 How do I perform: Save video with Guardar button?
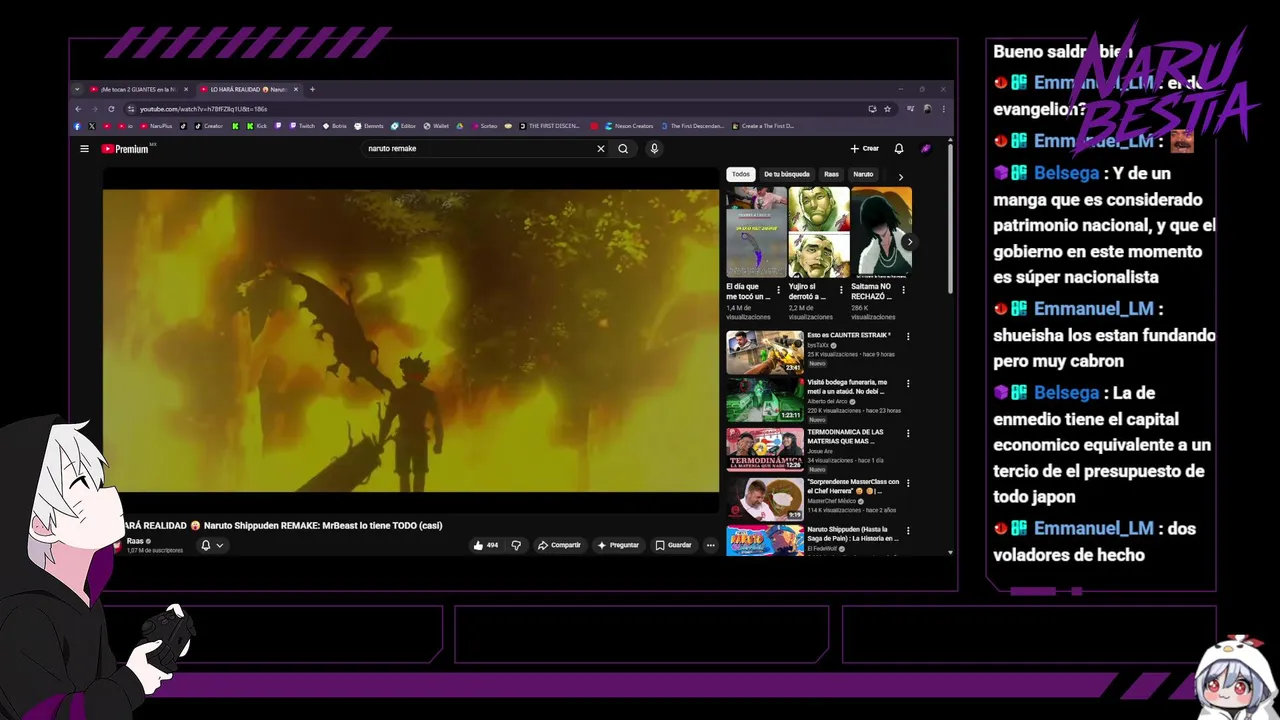(673, 545)
